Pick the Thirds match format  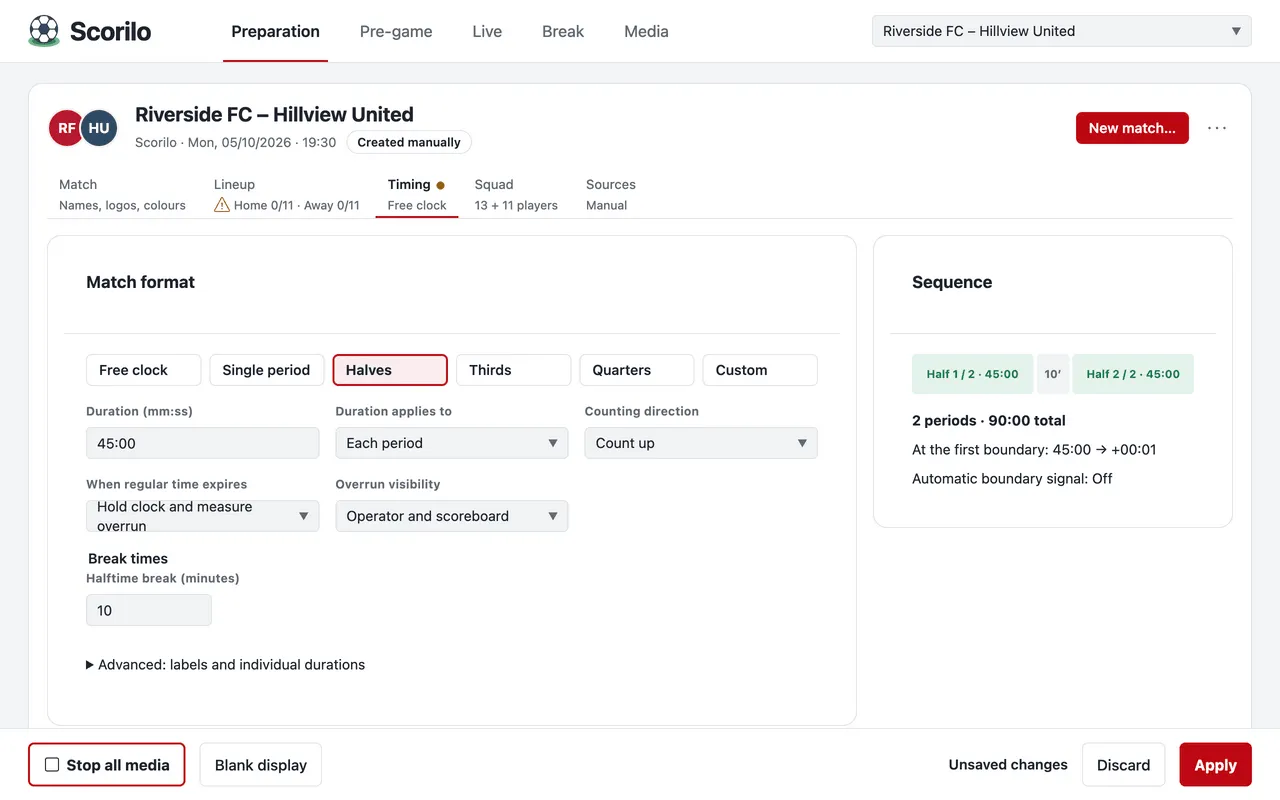[x=514, y=370]
